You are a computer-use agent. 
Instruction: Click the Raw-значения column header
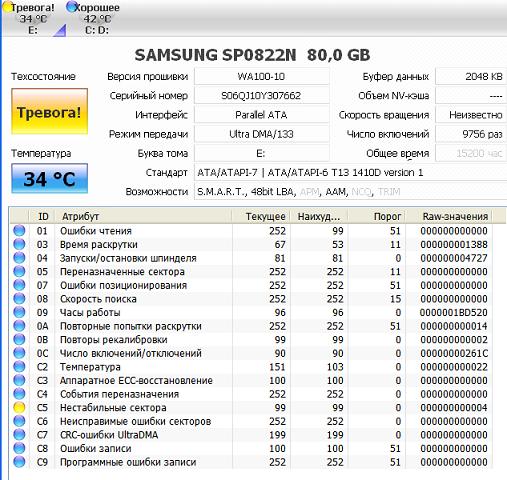[449, 216]
